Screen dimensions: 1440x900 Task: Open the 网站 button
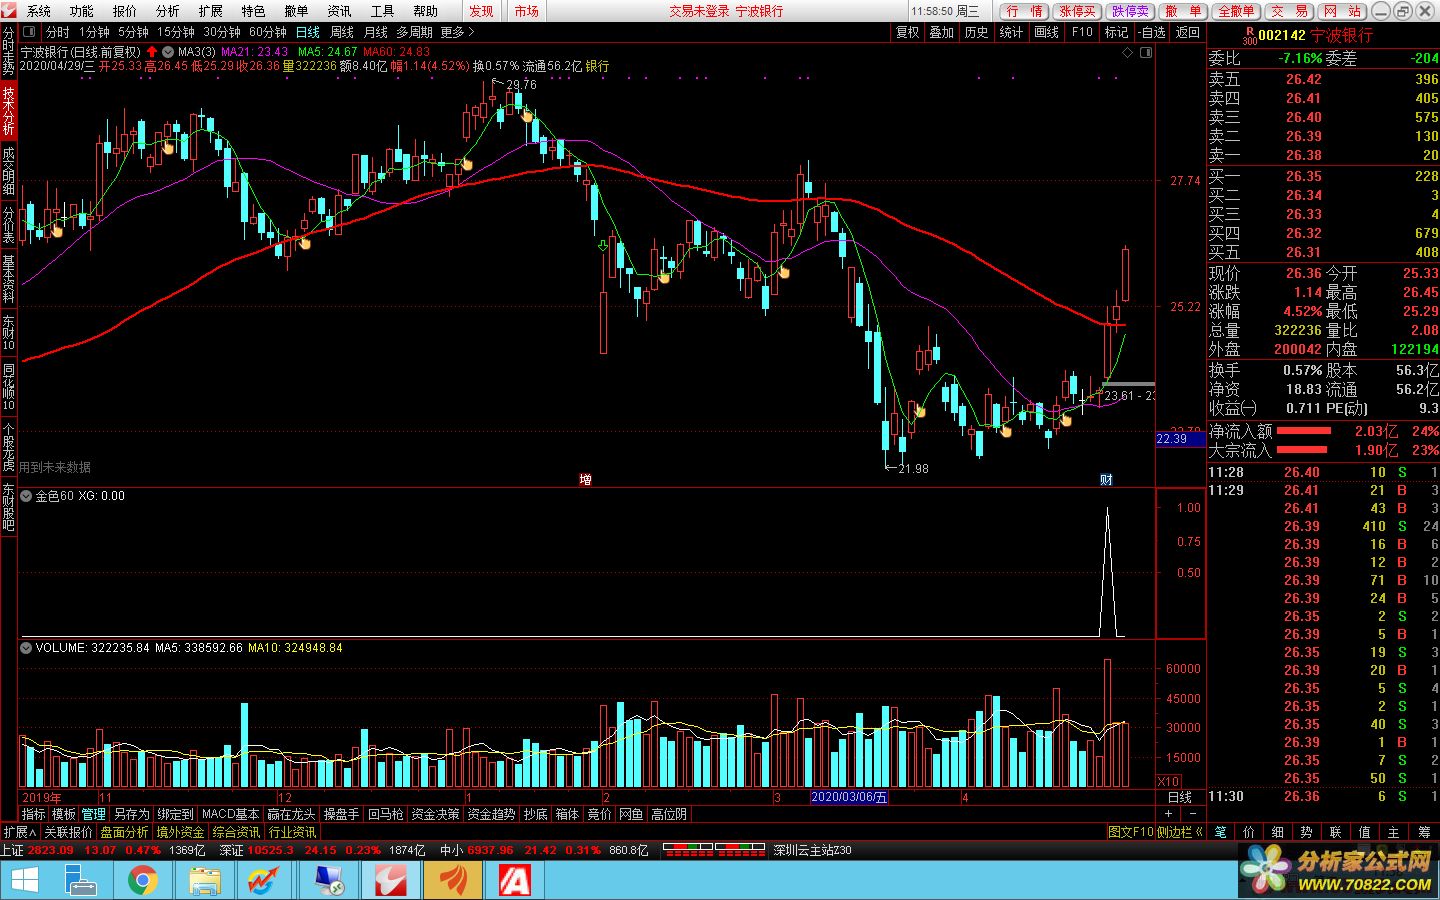(1342, 11)
